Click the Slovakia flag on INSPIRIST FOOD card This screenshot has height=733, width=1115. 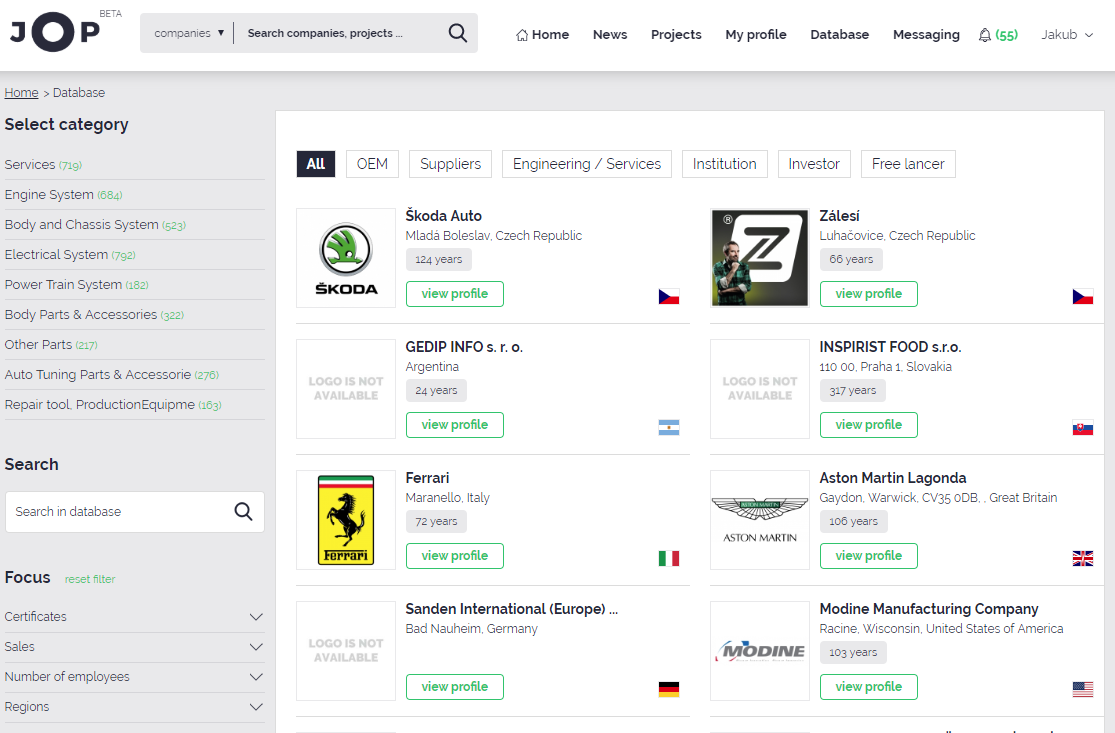[x=1082, y=427]
